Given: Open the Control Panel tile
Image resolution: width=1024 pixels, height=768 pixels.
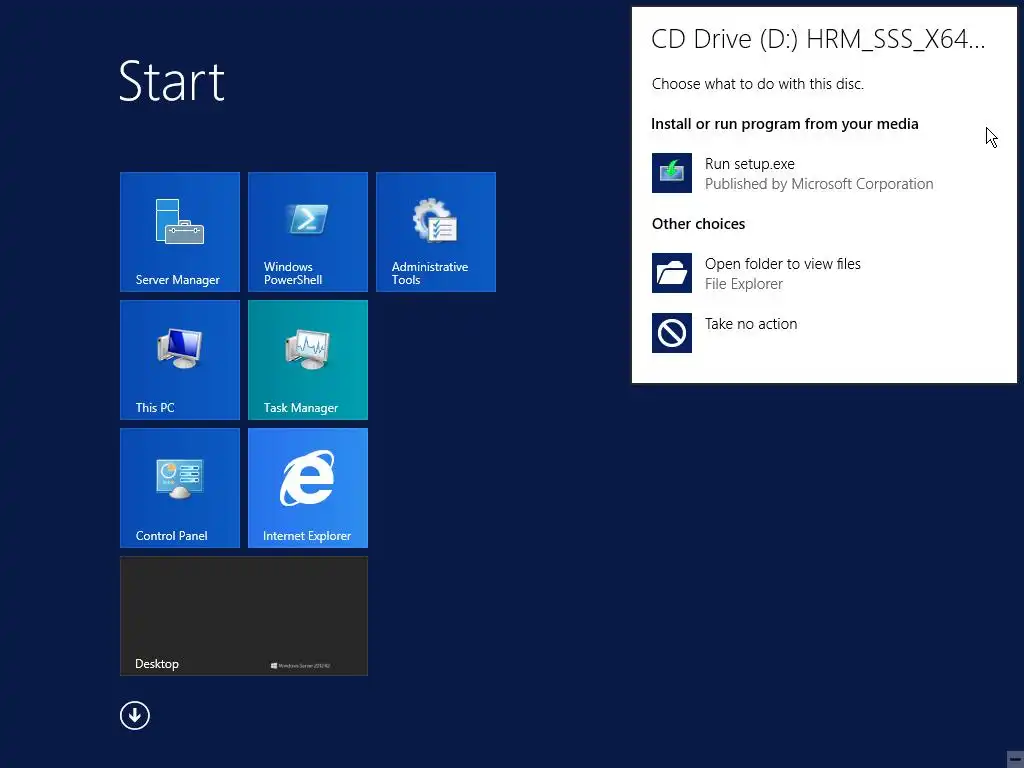Looking at the screenshot, I should point(180,488).
